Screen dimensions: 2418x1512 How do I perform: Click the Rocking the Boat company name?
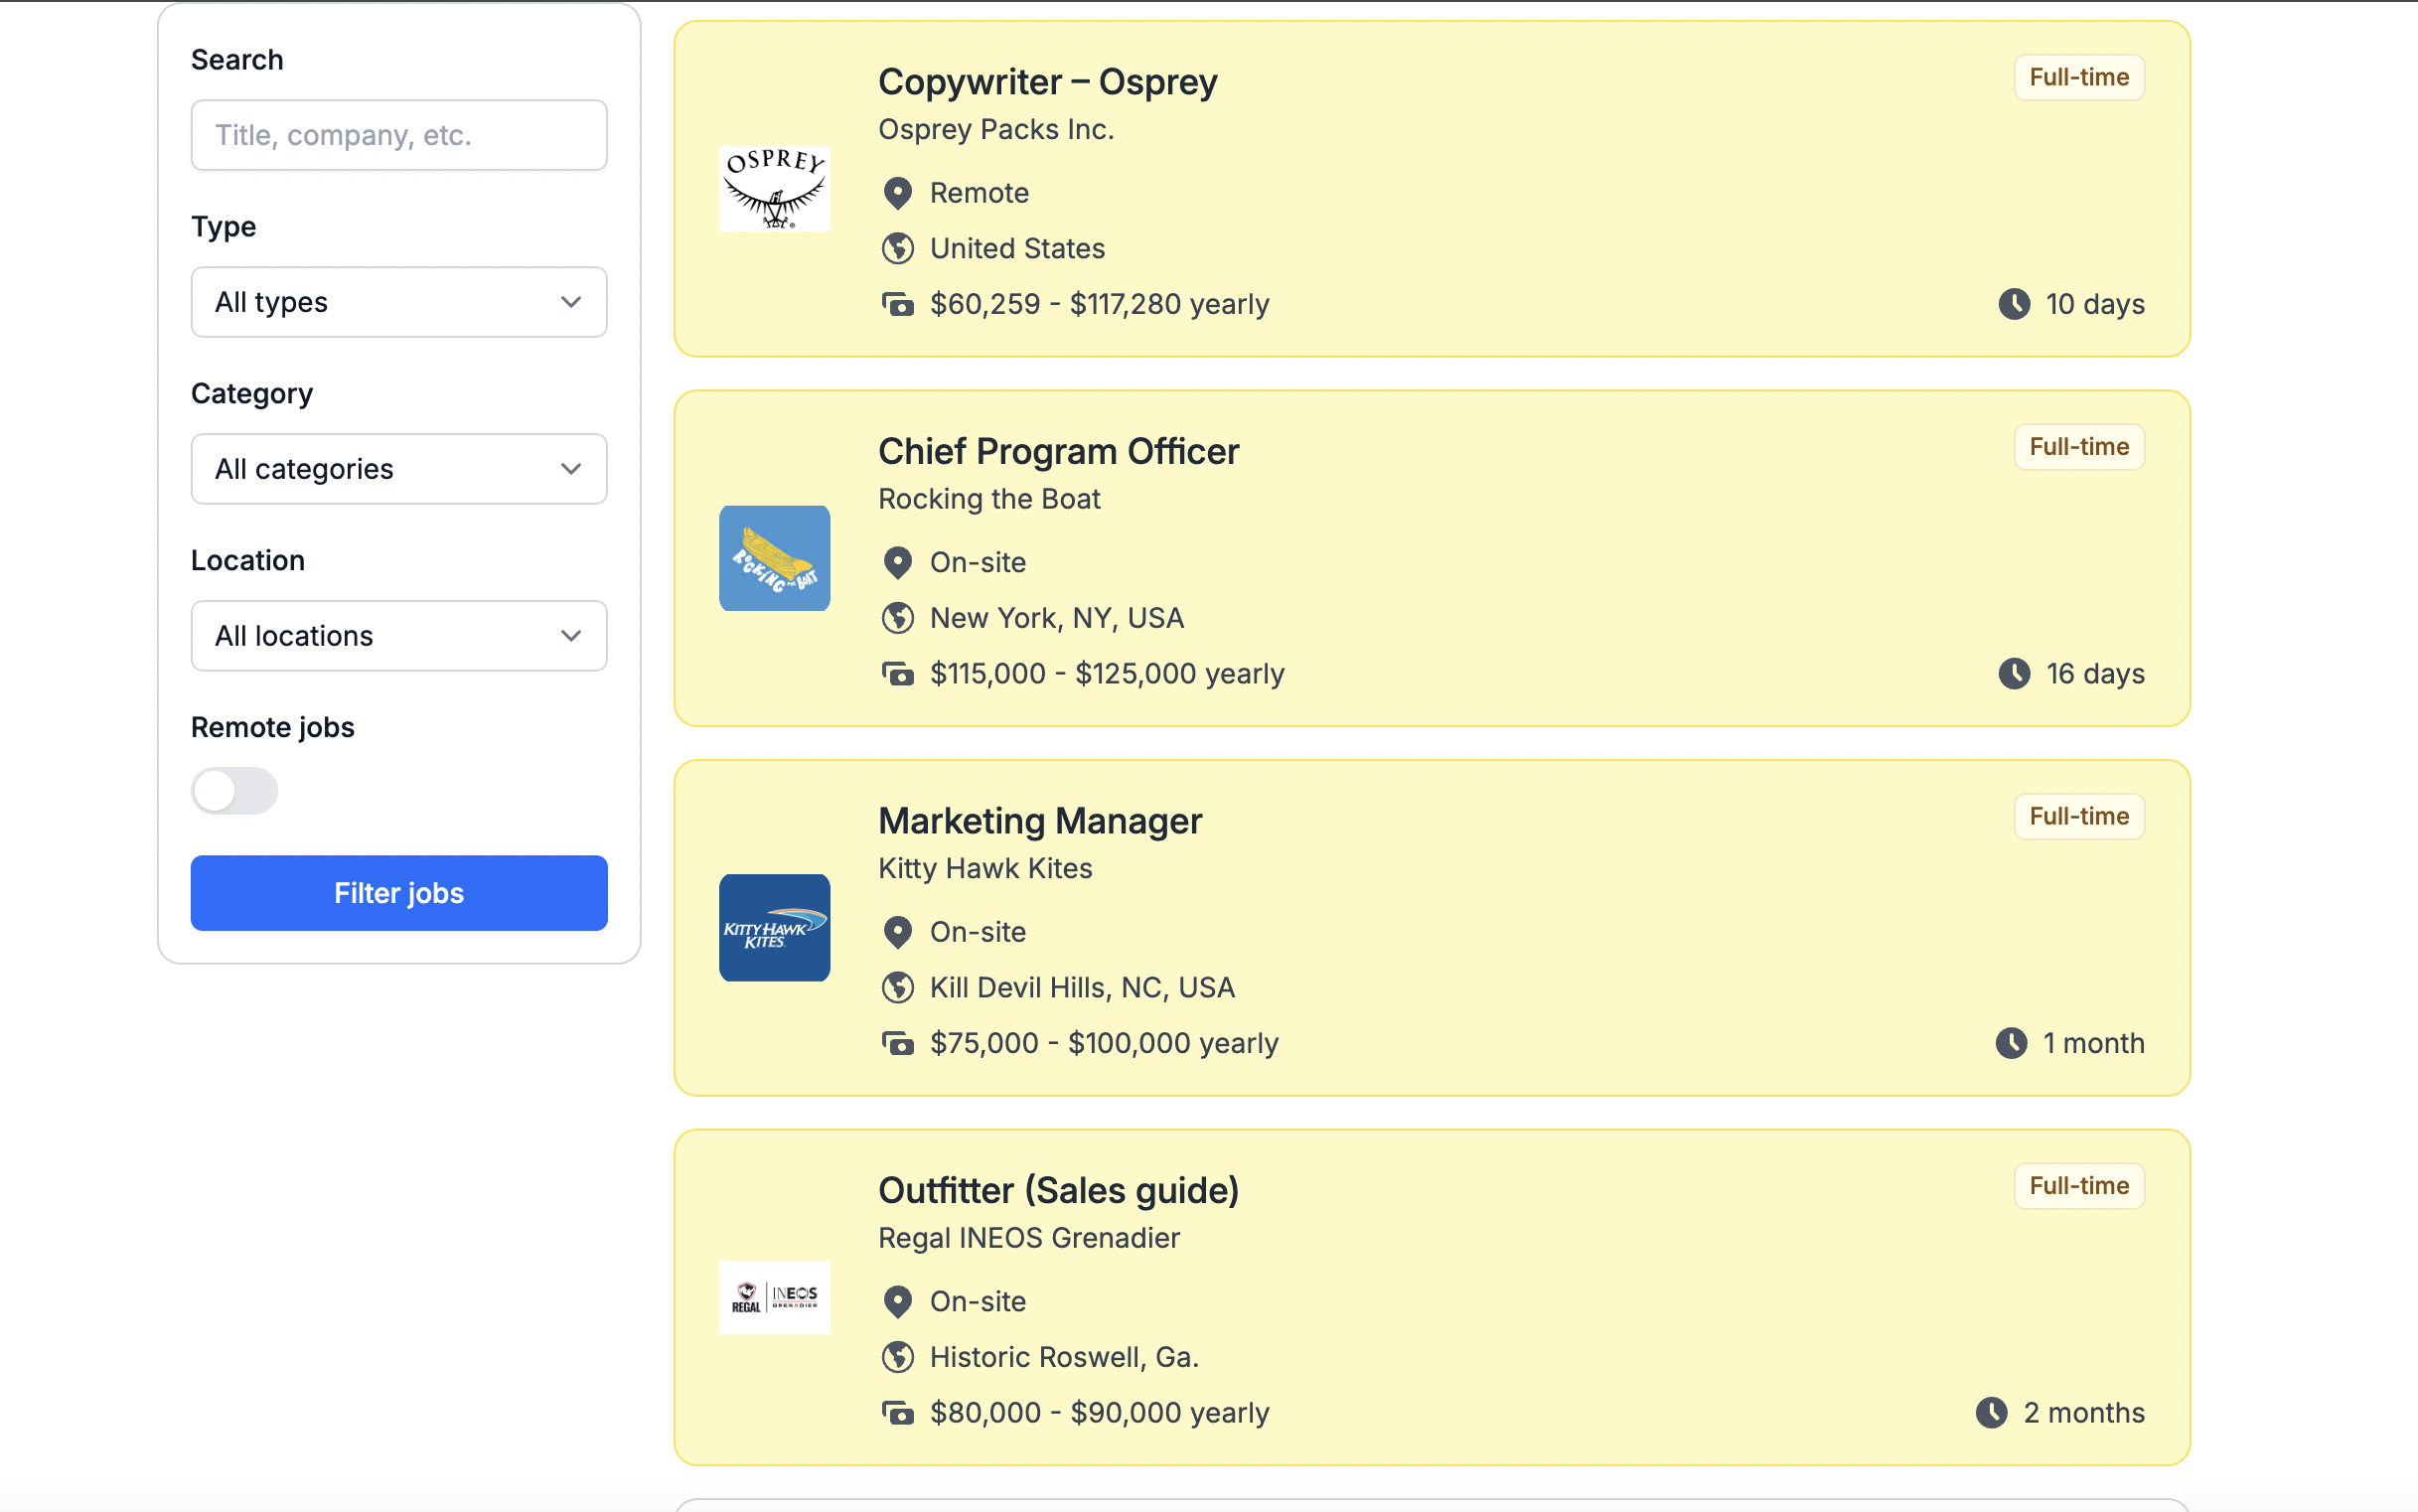989,499
